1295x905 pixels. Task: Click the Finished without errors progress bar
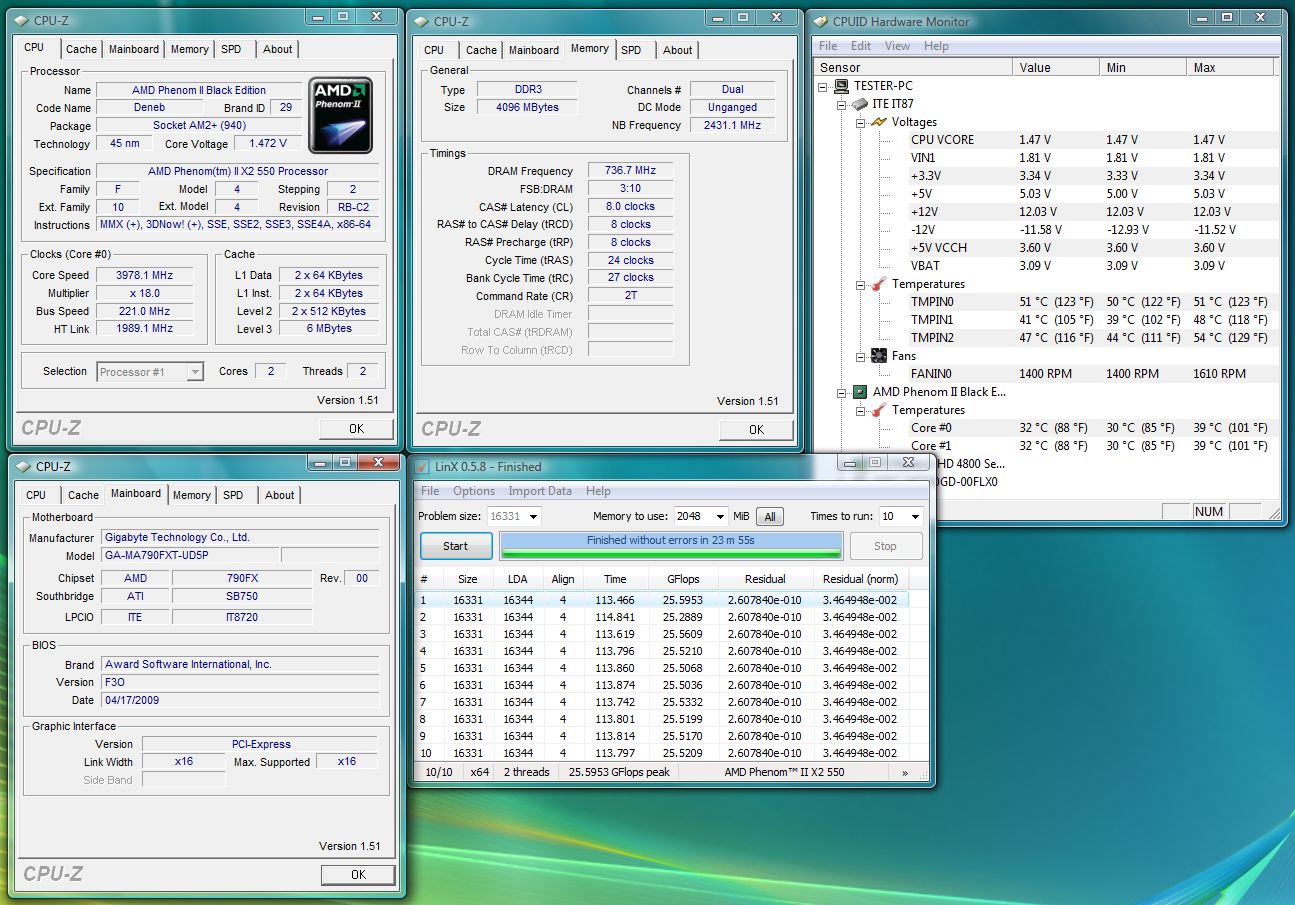(x=671, y=545)
